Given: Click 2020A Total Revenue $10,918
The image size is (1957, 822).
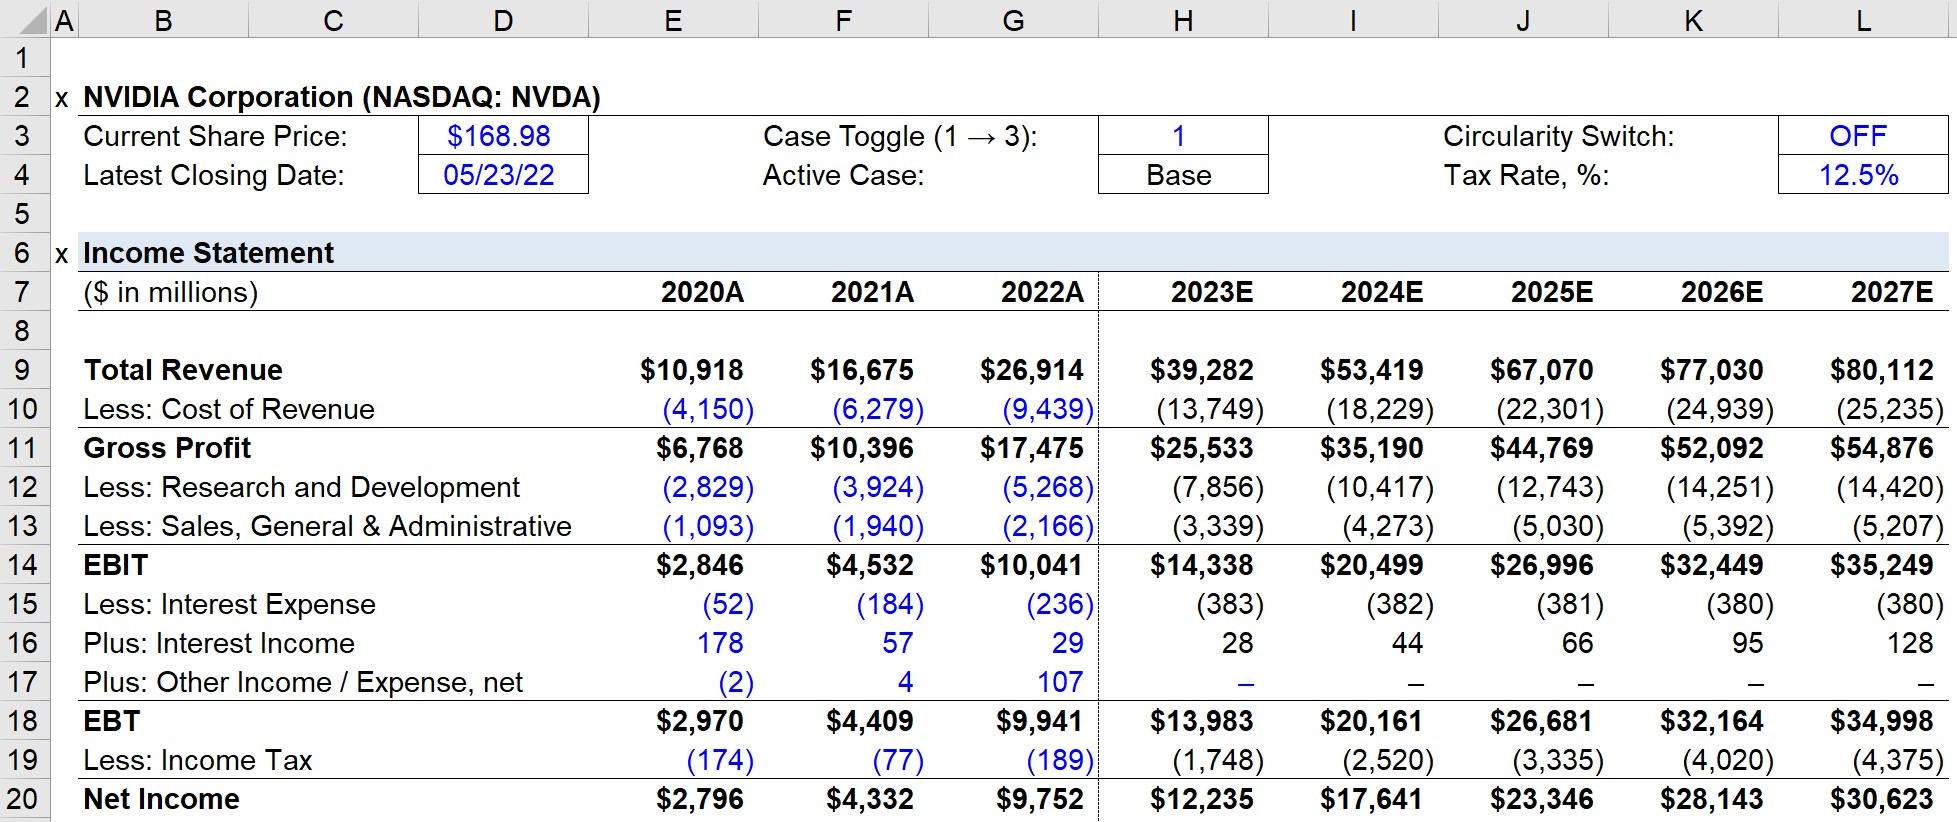Looking at the screenshot, I should 691,370.
